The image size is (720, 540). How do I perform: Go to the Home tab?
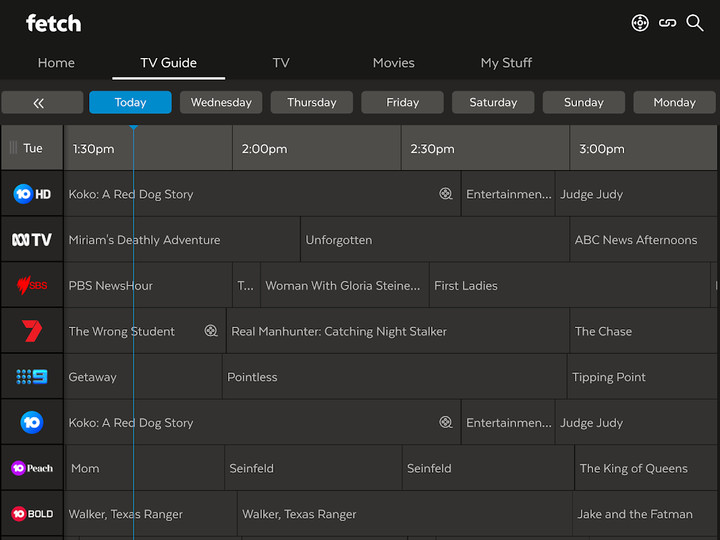[x=56, y=62]
